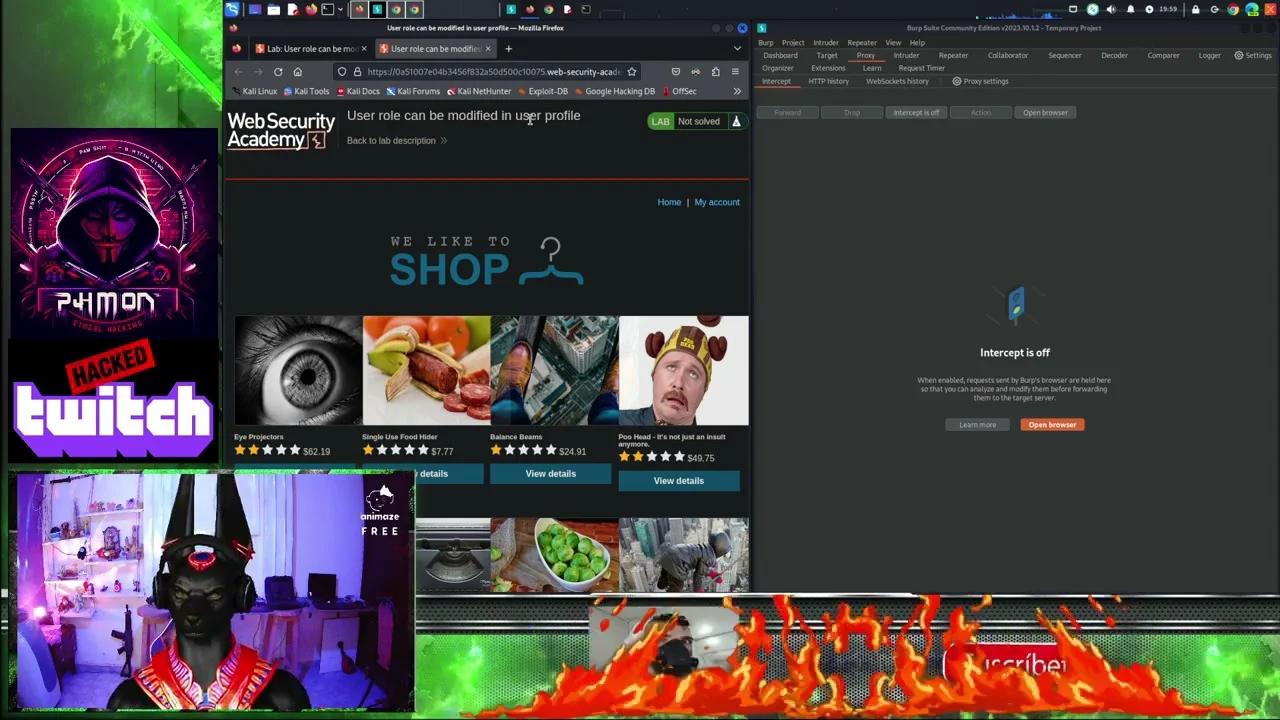This screenshot has width=1280, height=720.
Task: Open a new Firefox tab
Action: click(508, 49)
